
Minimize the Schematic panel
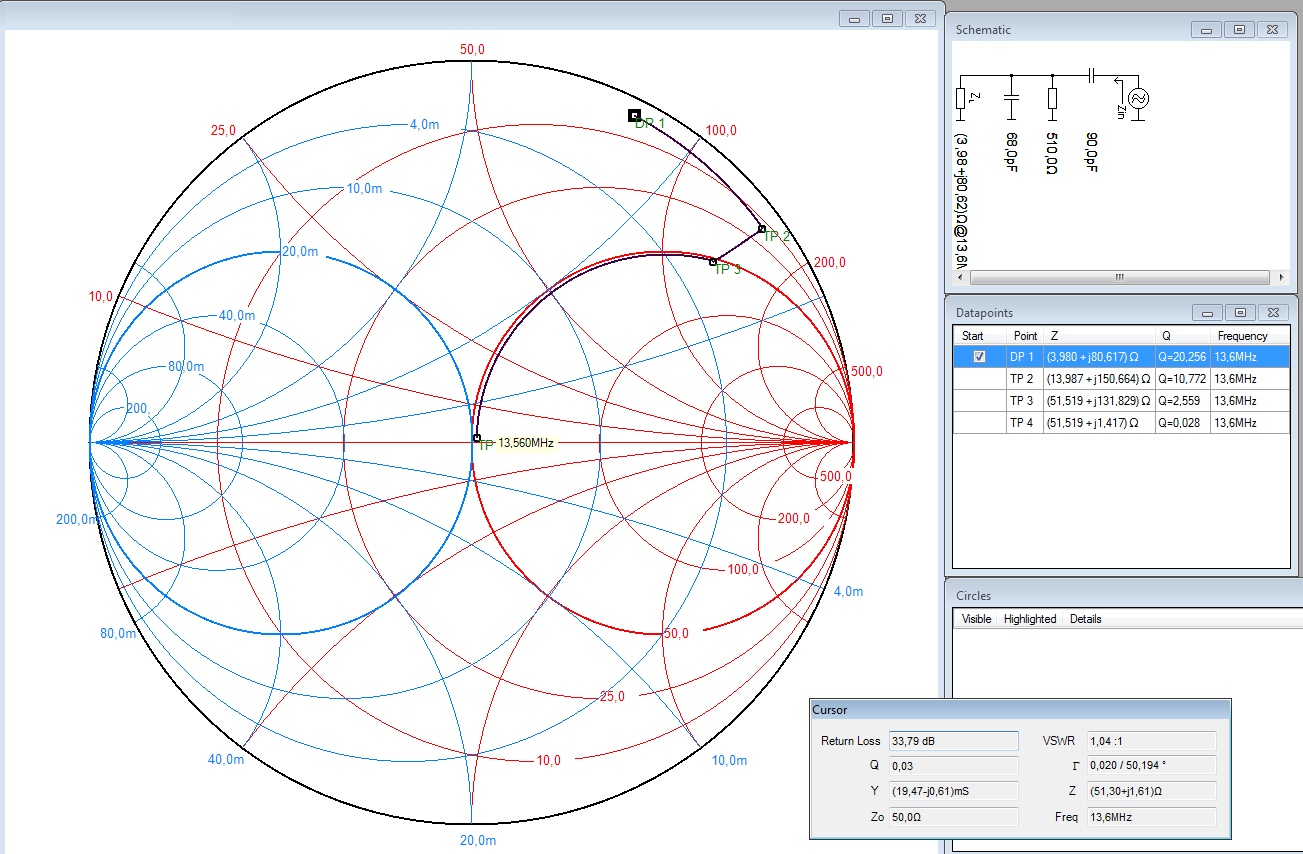point(1208,30)
